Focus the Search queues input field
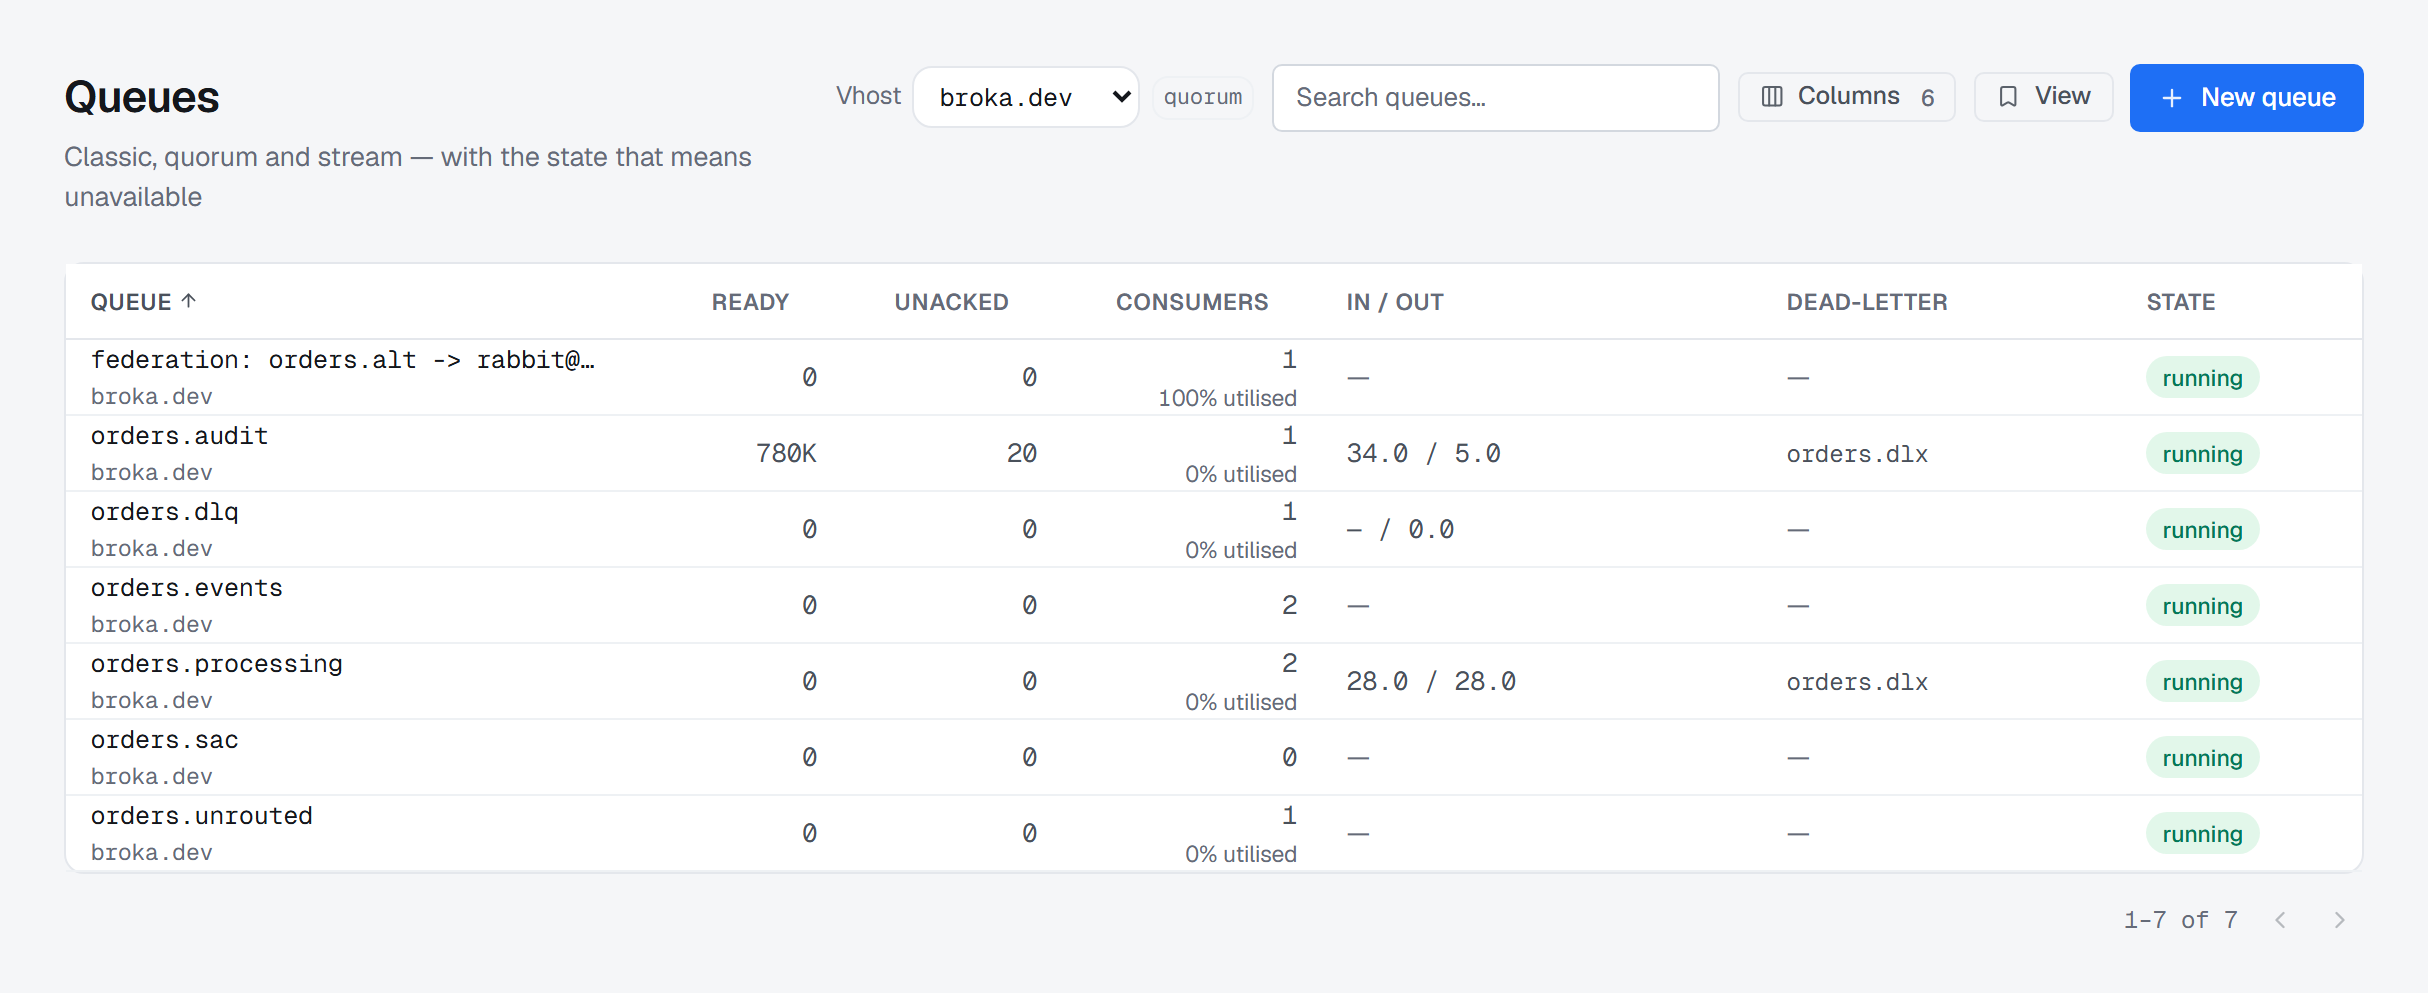The height and width of the screenshot is (993, 2428). tap(1495, 97)
